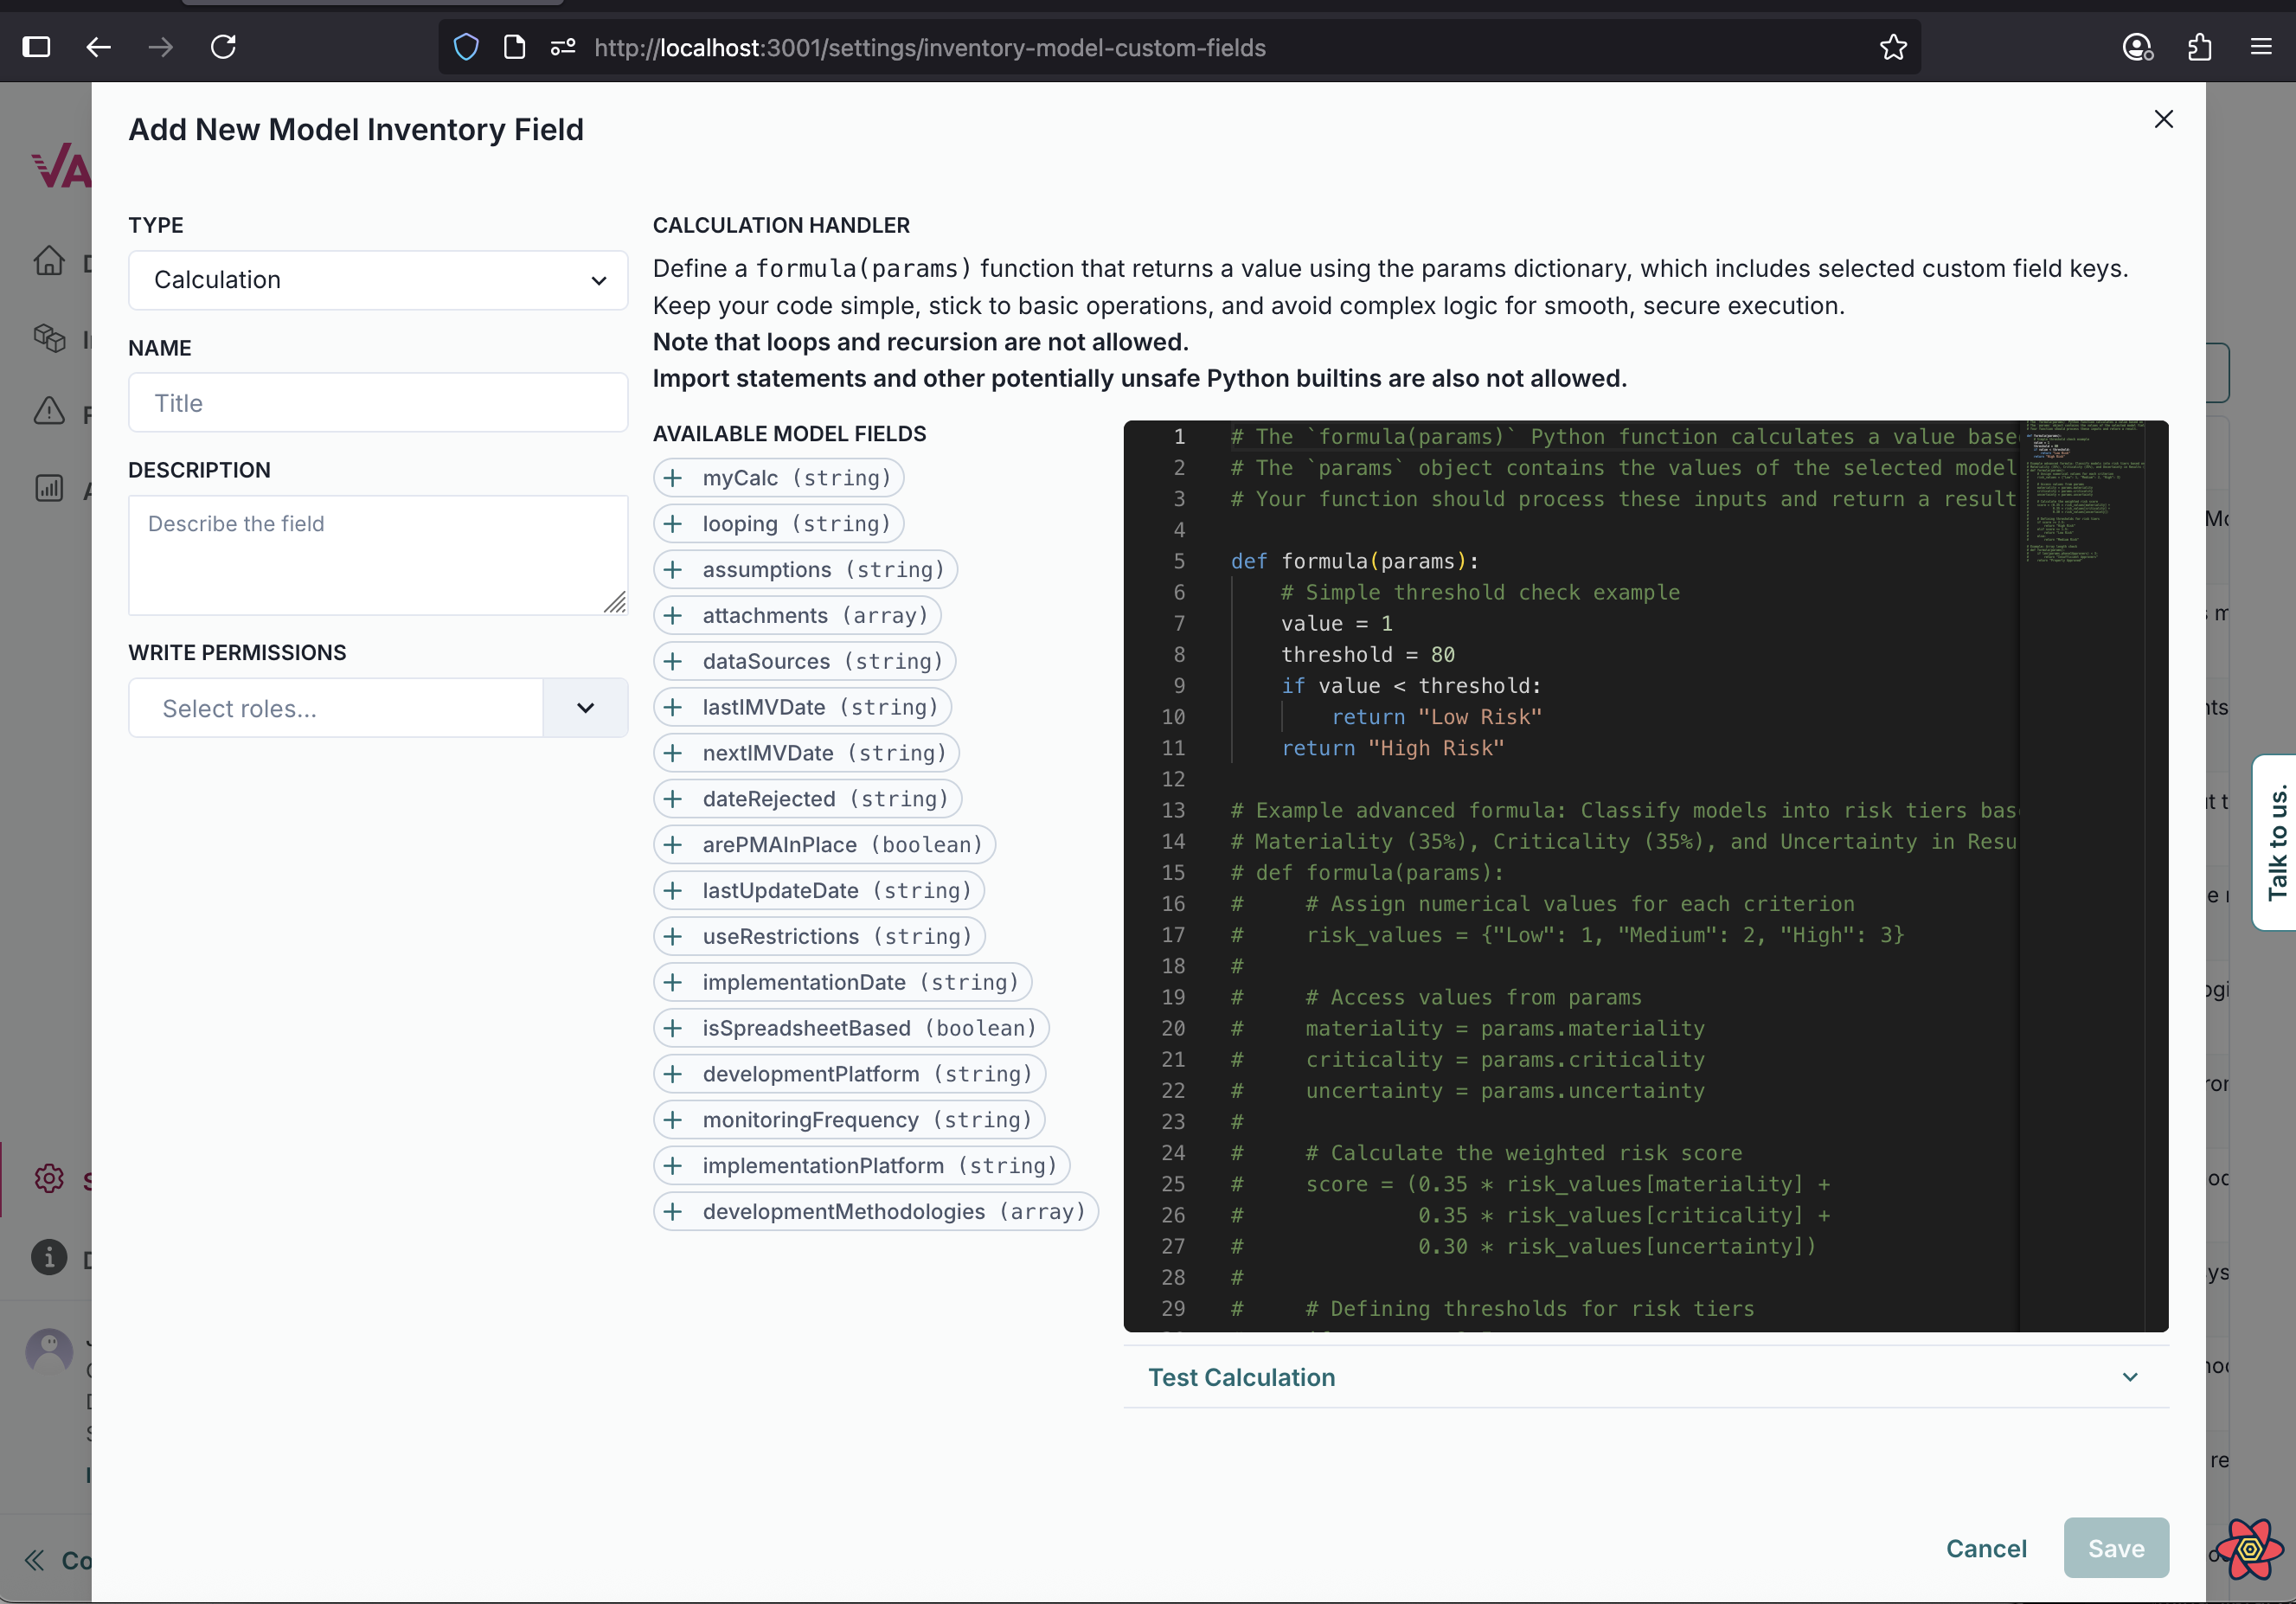The width and height of the screenshot is (2296, 1604).
Task: Open the Settings gear icon in sidebar
Action: point(48,1178)
